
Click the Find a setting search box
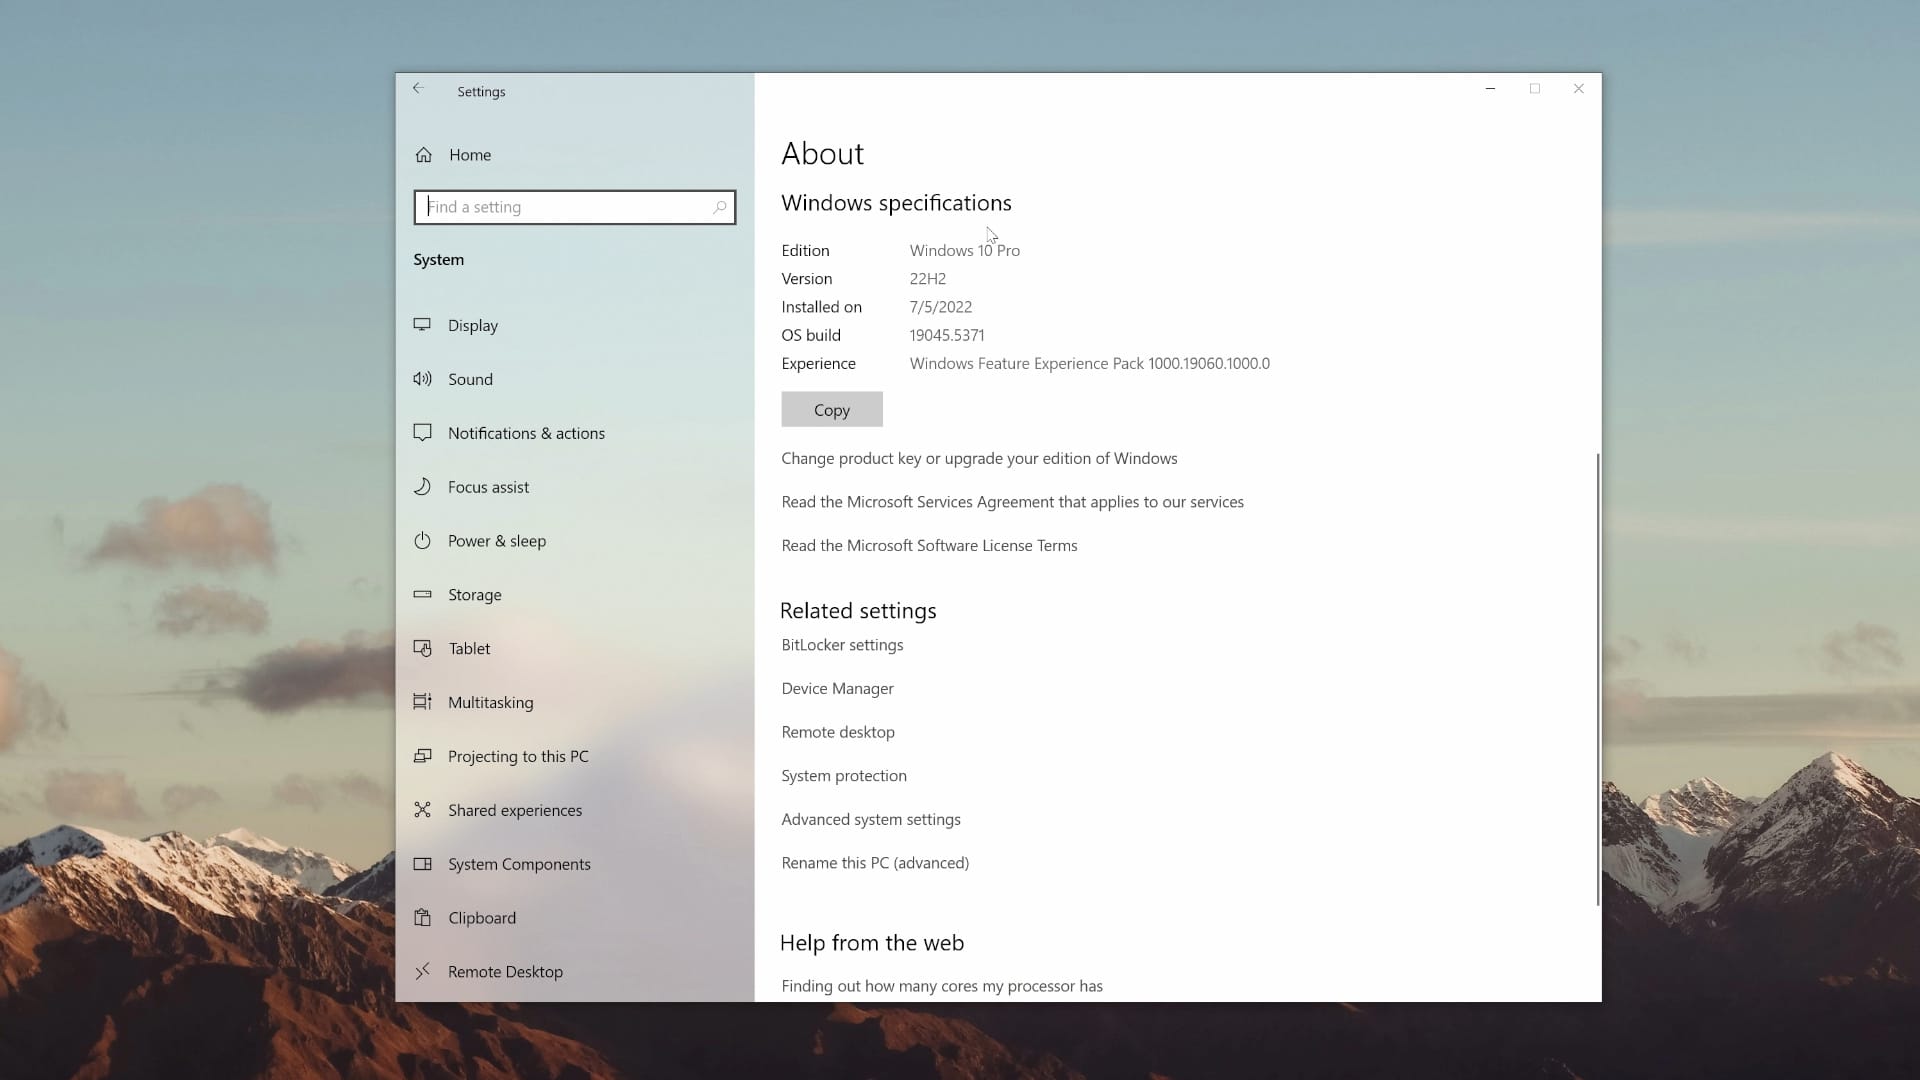575,207
